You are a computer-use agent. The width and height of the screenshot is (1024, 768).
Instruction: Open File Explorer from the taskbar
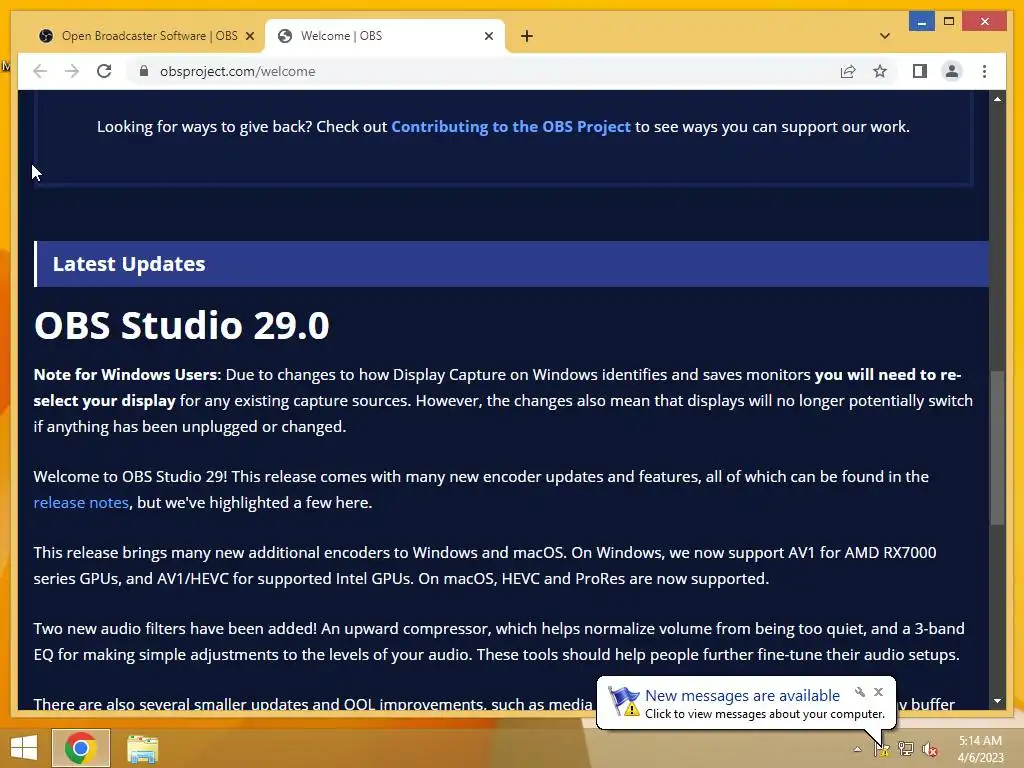pos(142,748)
